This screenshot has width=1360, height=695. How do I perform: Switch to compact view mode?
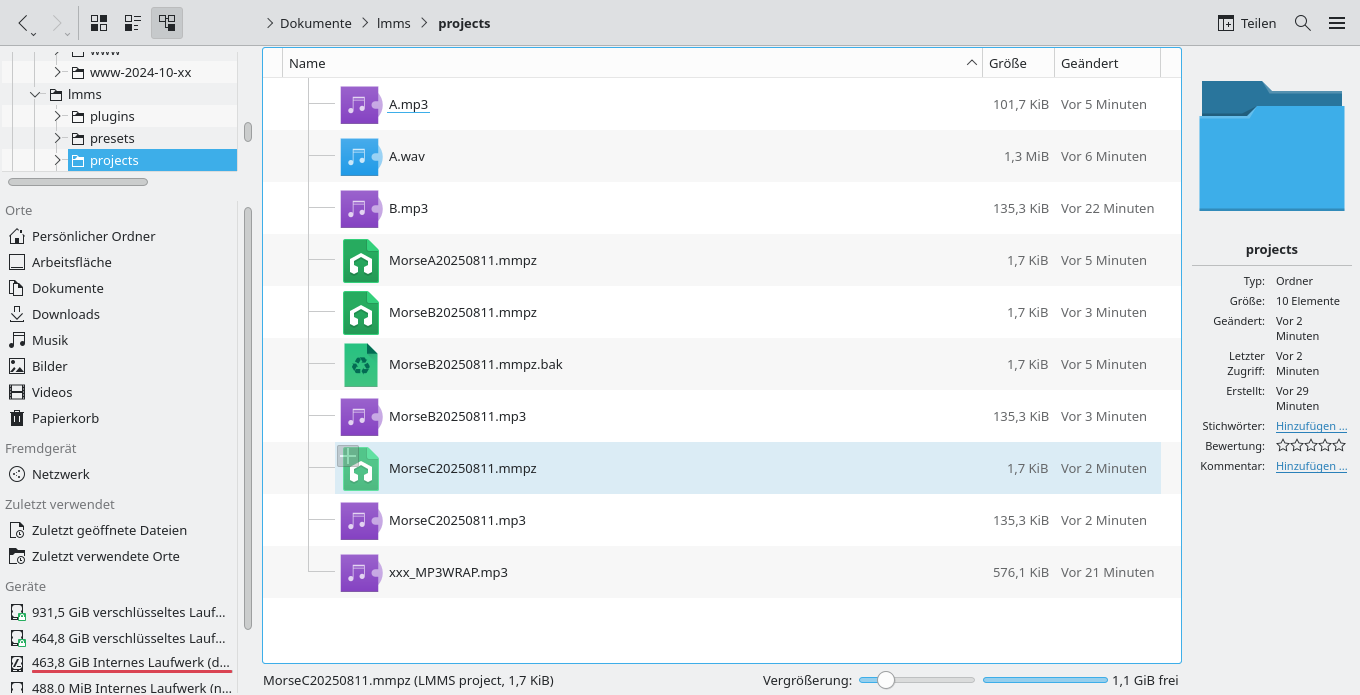[133, 23]
